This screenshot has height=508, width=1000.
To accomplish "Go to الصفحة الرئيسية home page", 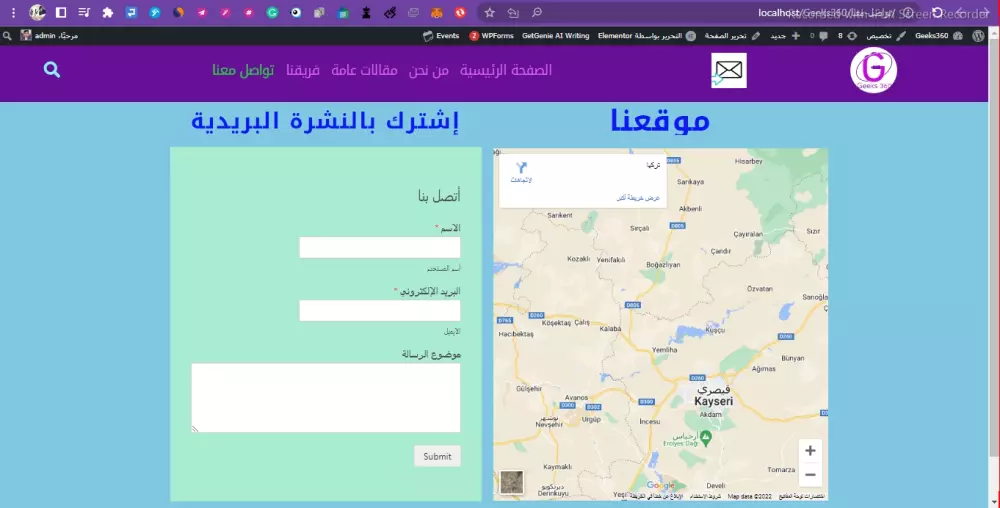I will [x=506, y=70].
